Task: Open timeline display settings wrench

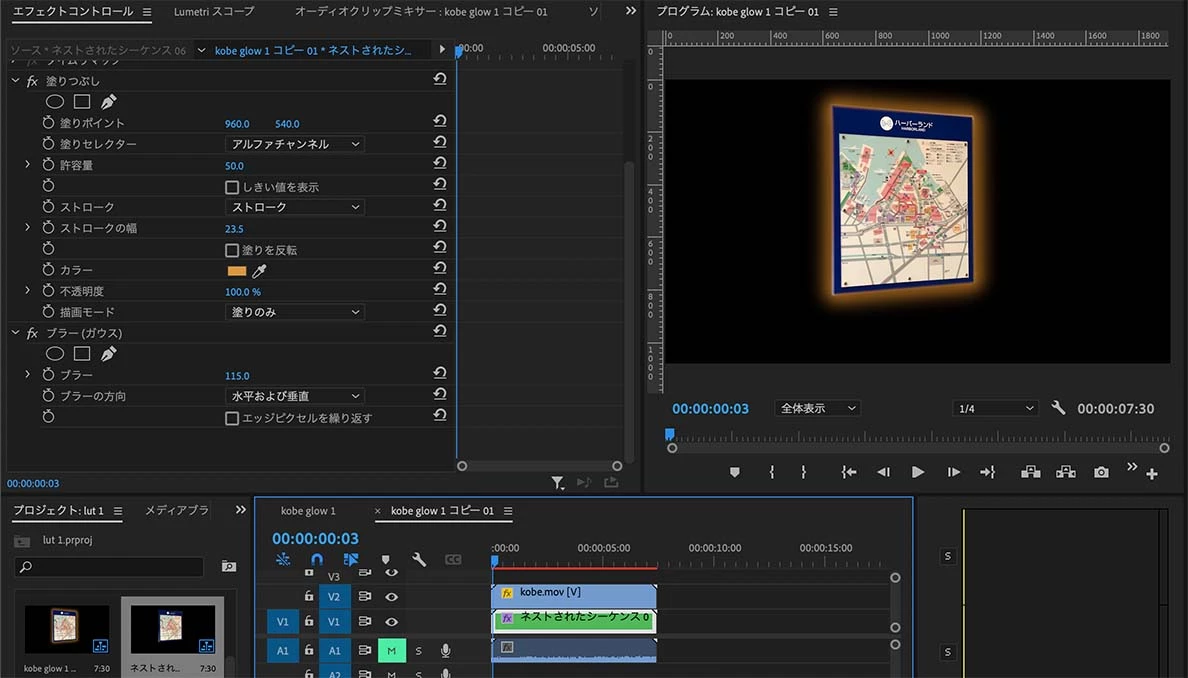Action: (418, 560)
